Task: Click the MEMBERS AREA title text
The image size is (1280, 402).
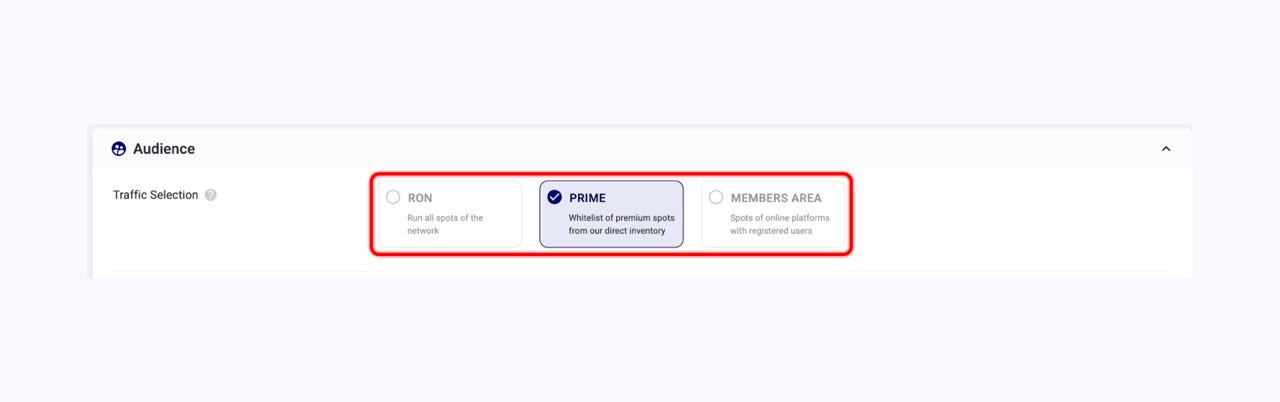Action: (776, 198)
